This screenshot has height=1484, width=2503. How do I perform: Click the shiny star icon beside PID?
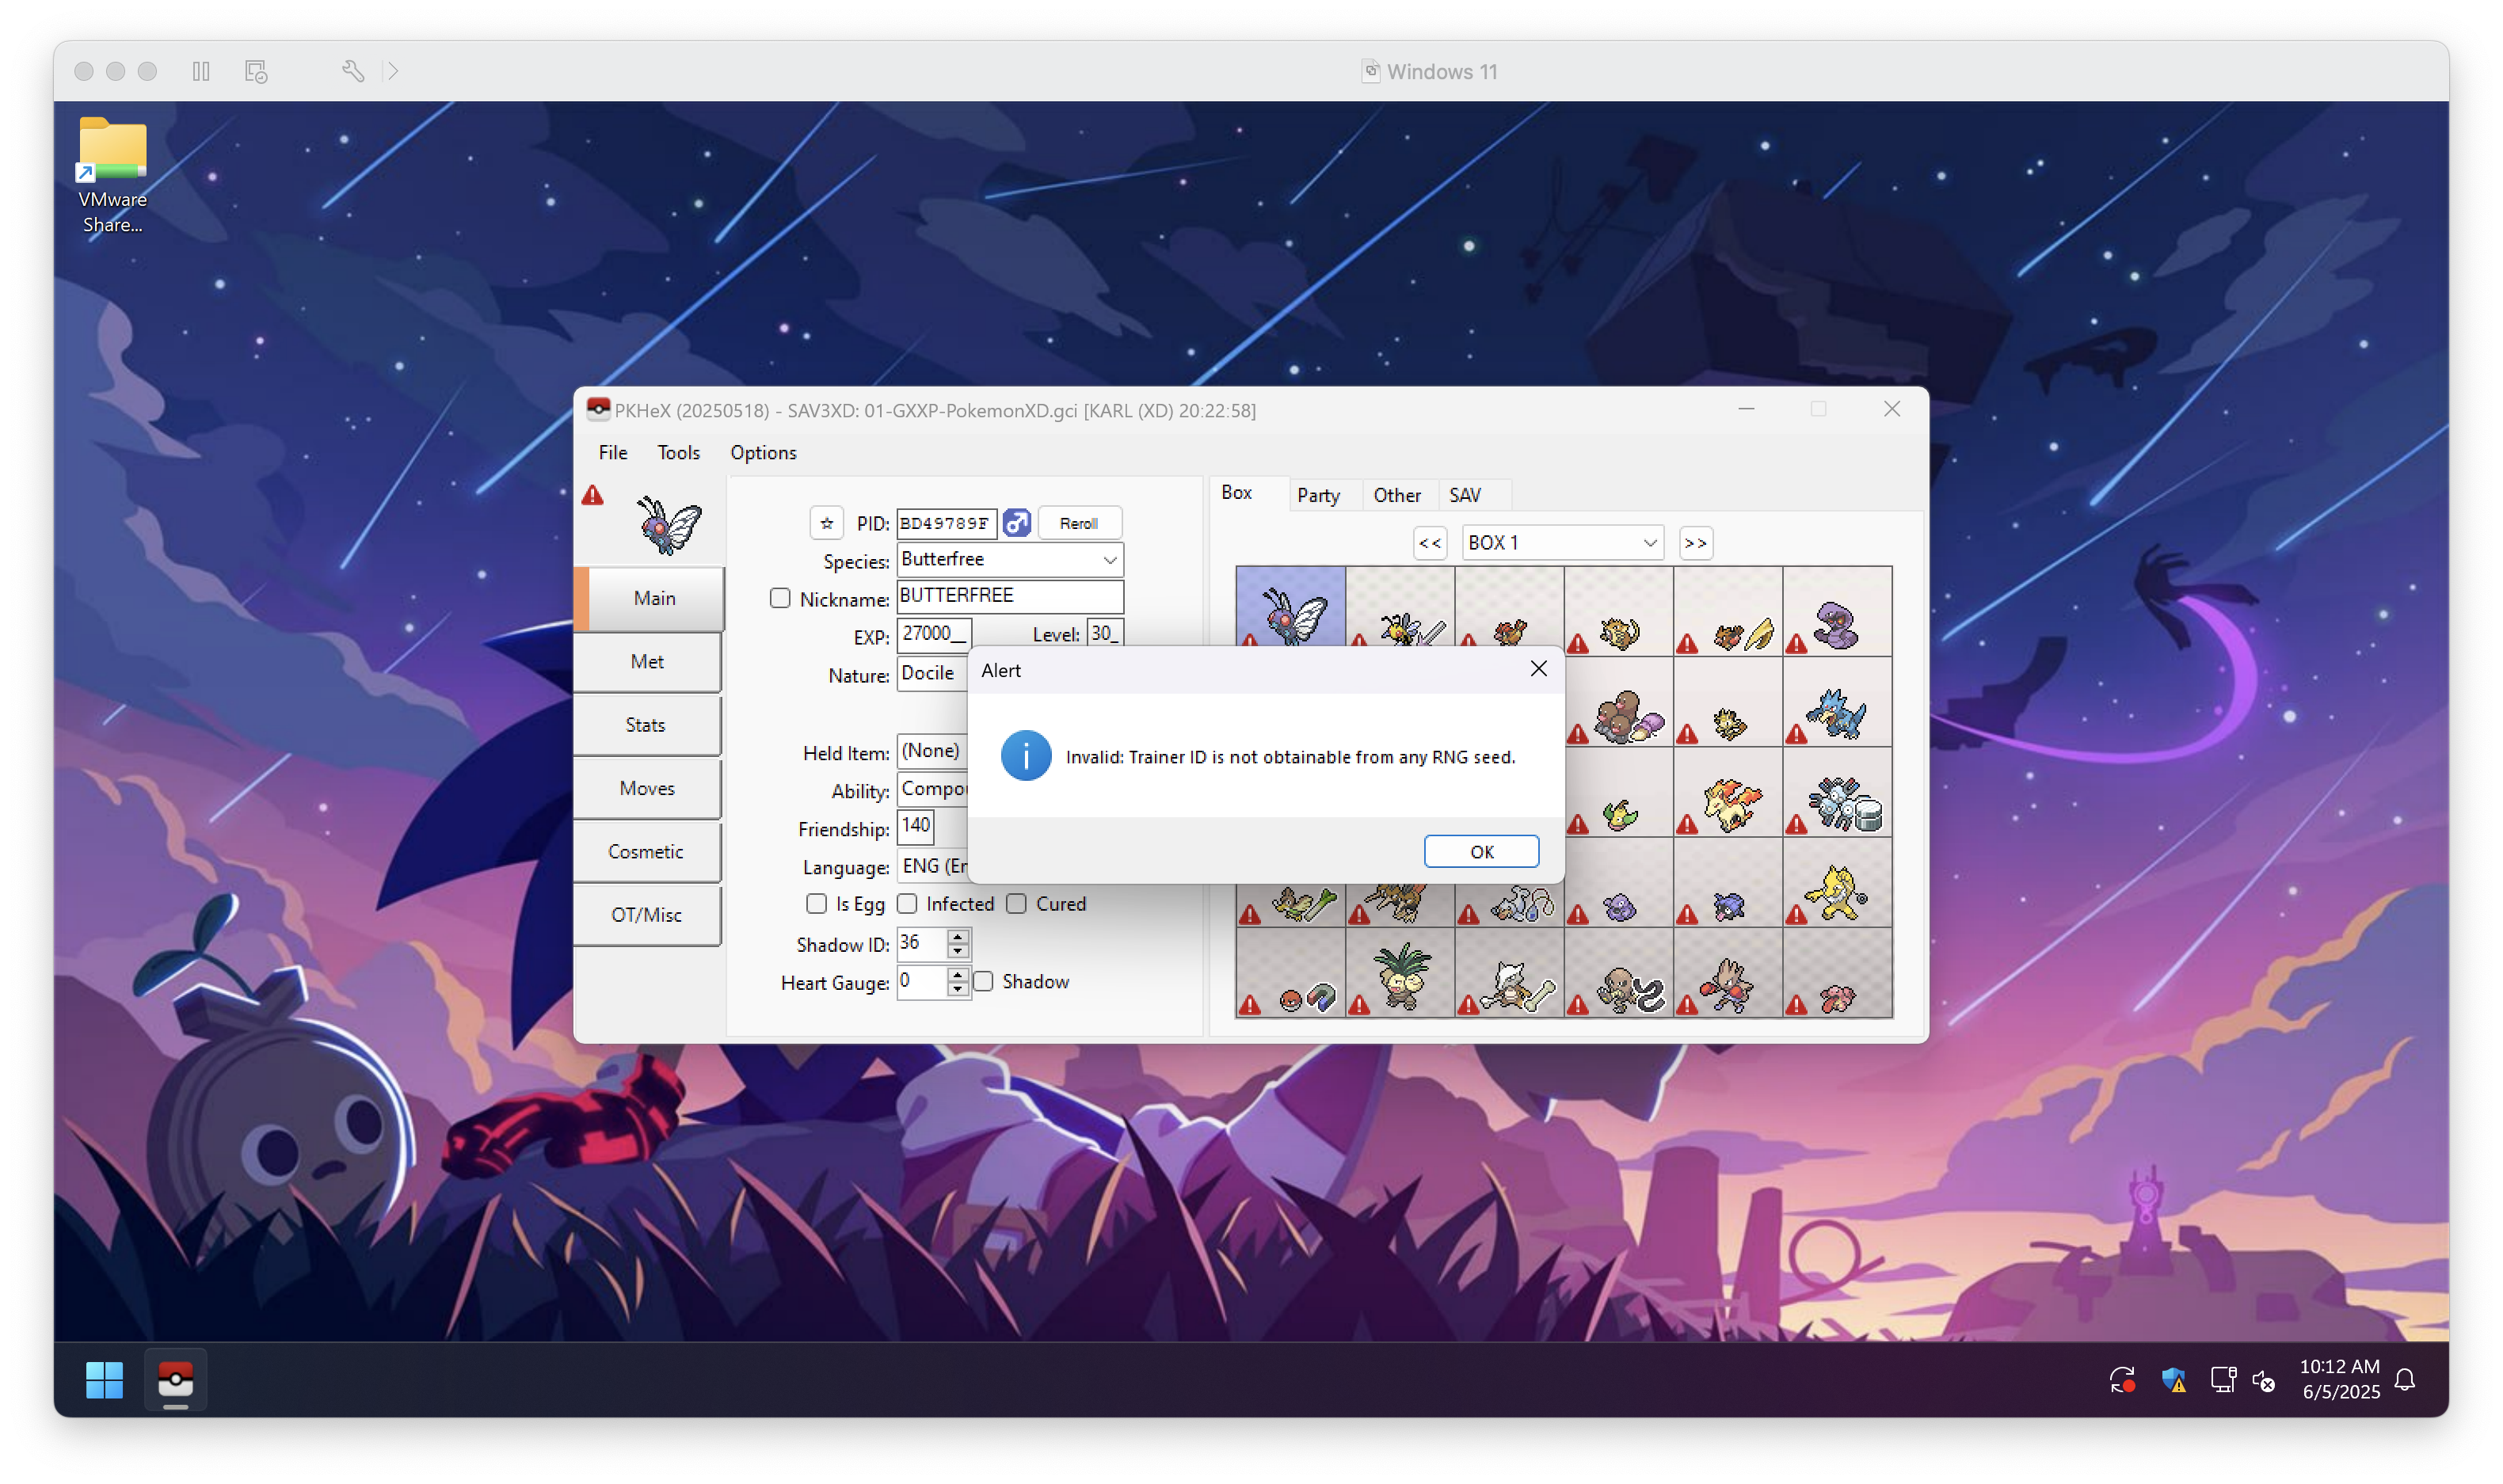tap(826, 523)
